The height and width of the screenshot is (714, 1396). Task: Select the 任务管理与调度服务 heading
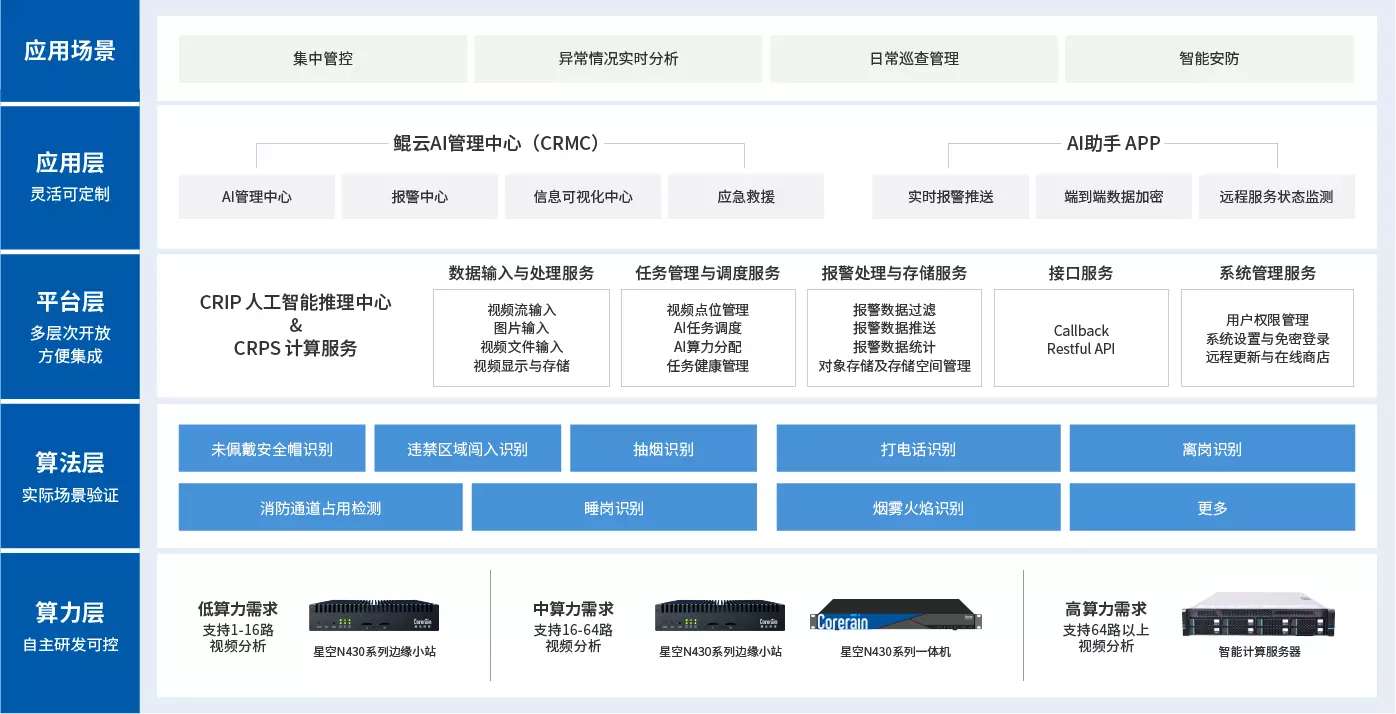[x=708, y=273]
